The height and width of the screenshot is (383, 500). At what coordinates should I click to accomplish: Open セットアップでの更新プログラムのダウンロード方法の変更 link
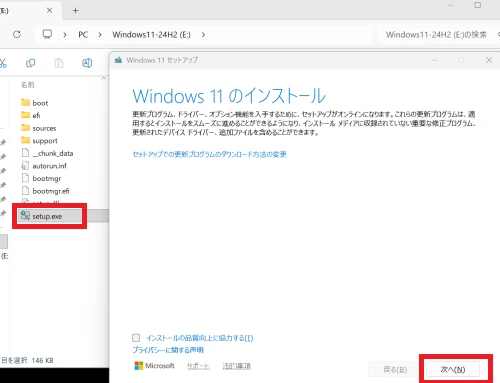(x=210, y=154)
